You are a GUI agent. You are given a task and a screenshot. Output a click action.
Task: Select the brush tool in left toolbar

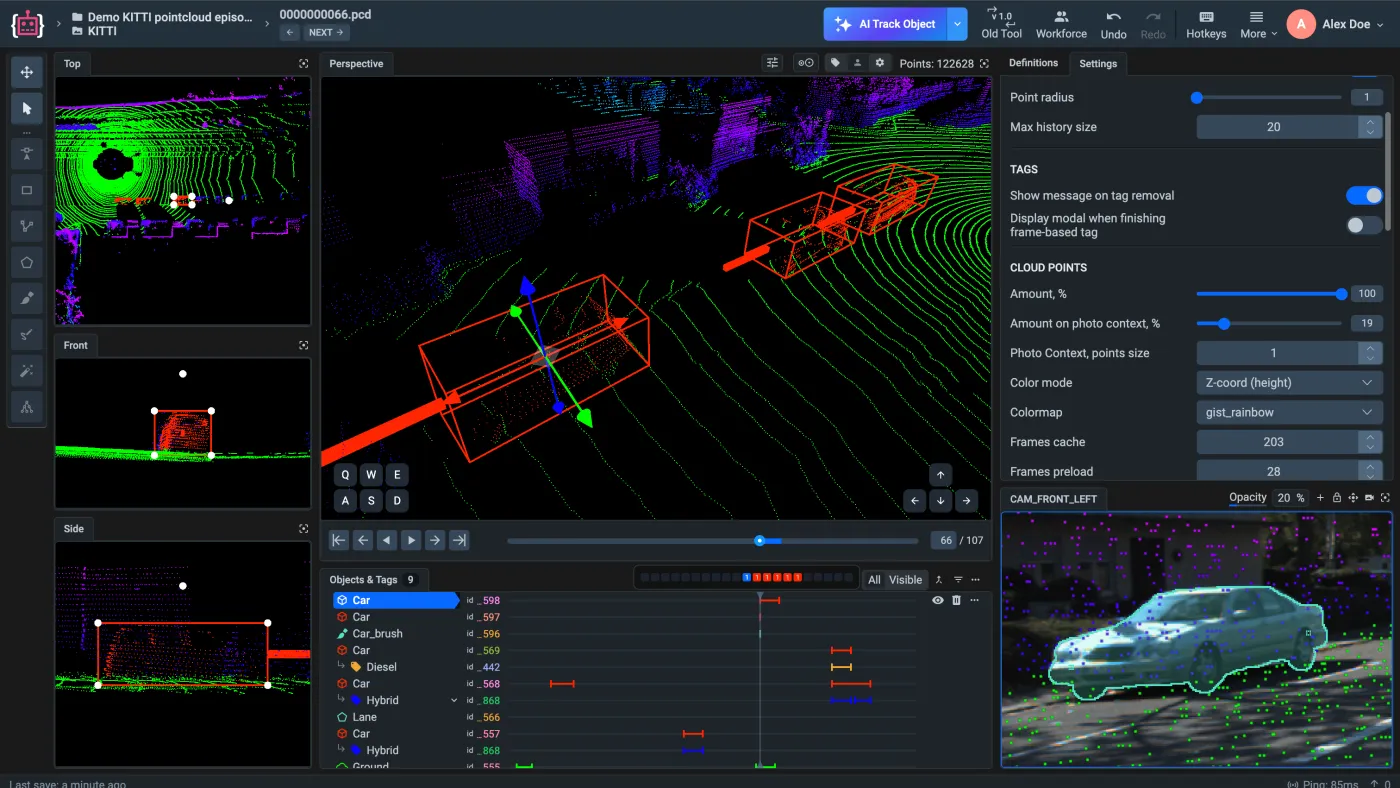point(27,298)
